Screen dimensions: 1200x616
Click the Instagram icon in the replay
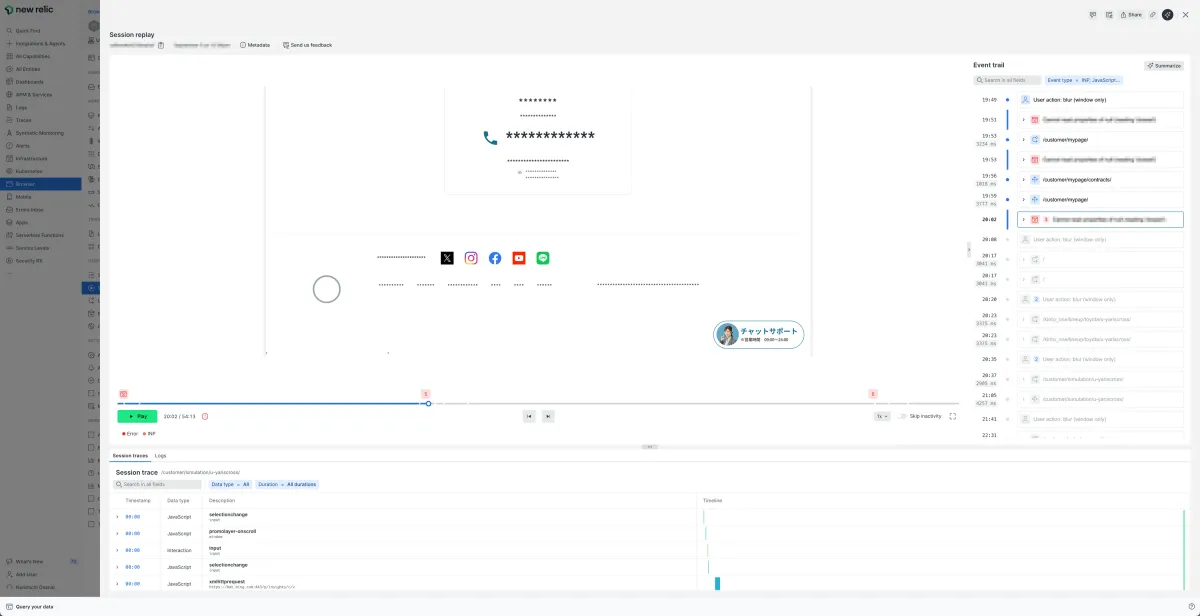(471, 258)
